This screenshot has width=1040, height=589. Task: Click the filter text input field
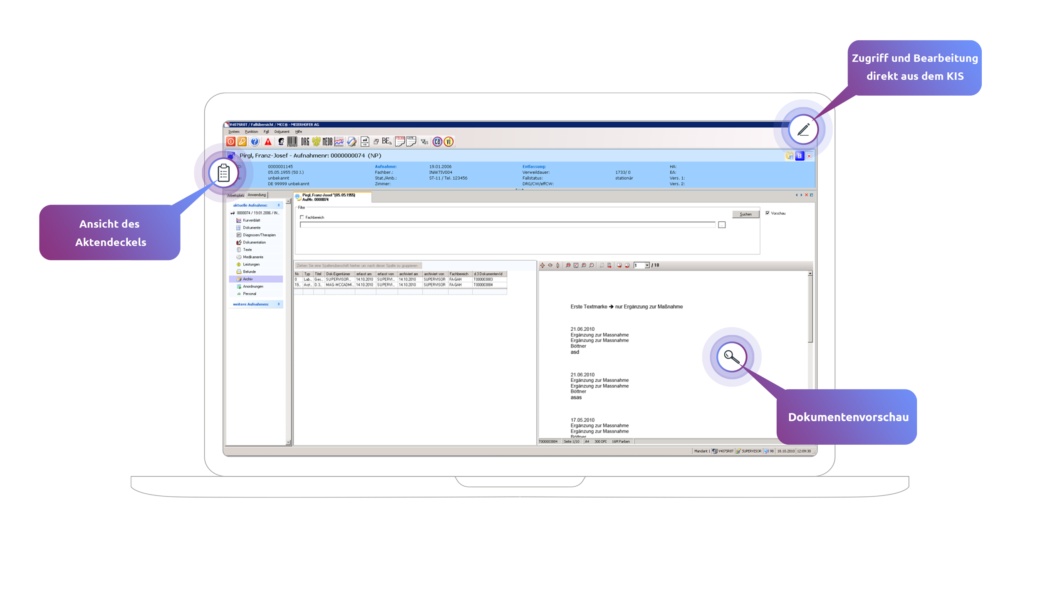pos(507,225)
